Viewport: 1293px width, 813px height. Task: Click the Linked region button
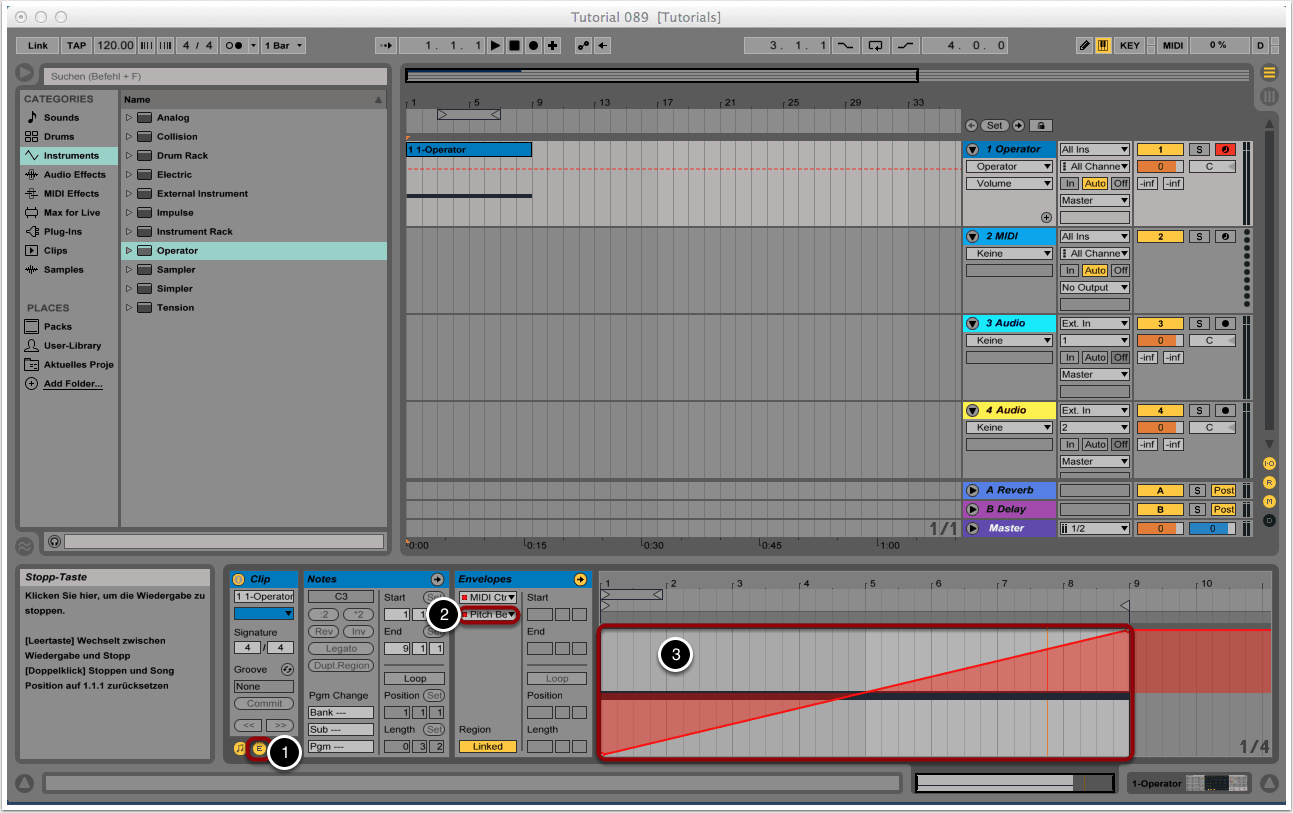488,747
